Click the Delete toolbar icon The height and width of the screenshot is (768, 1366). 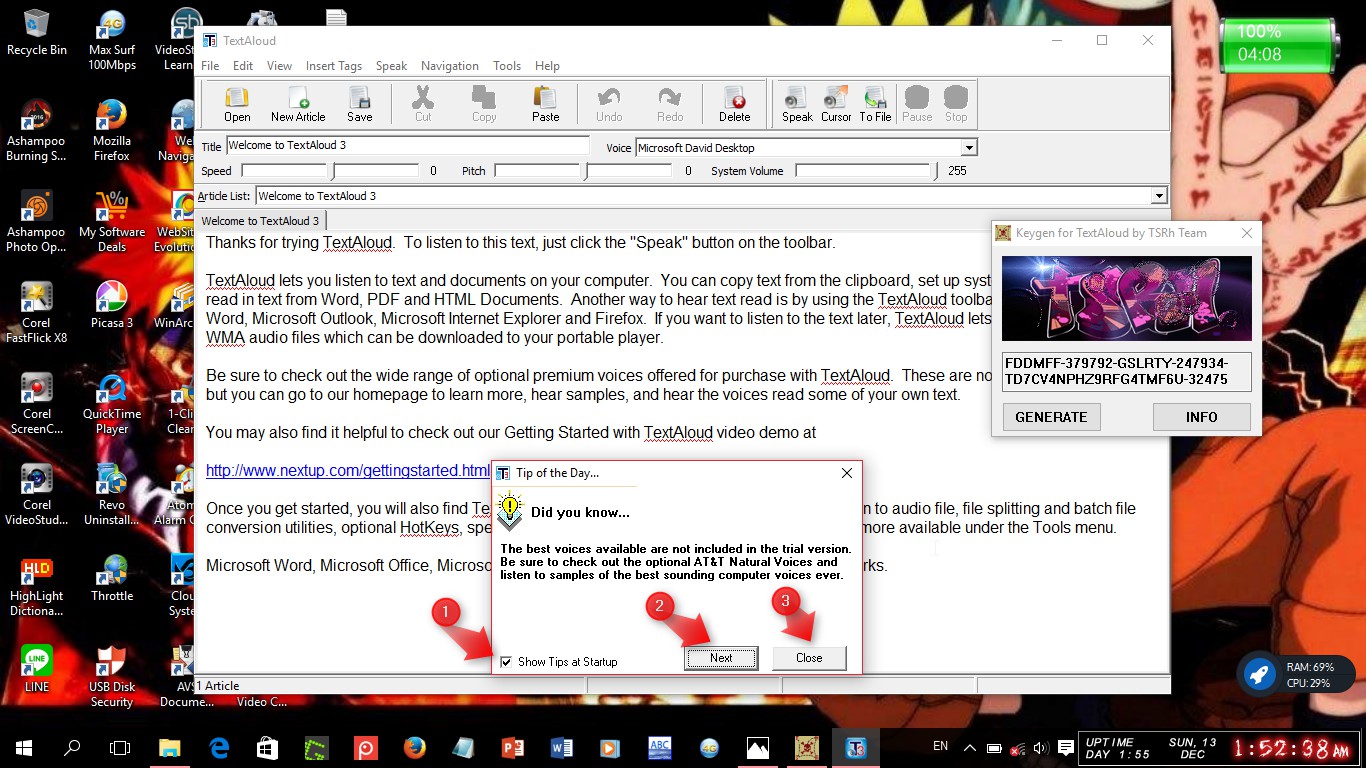734,104
